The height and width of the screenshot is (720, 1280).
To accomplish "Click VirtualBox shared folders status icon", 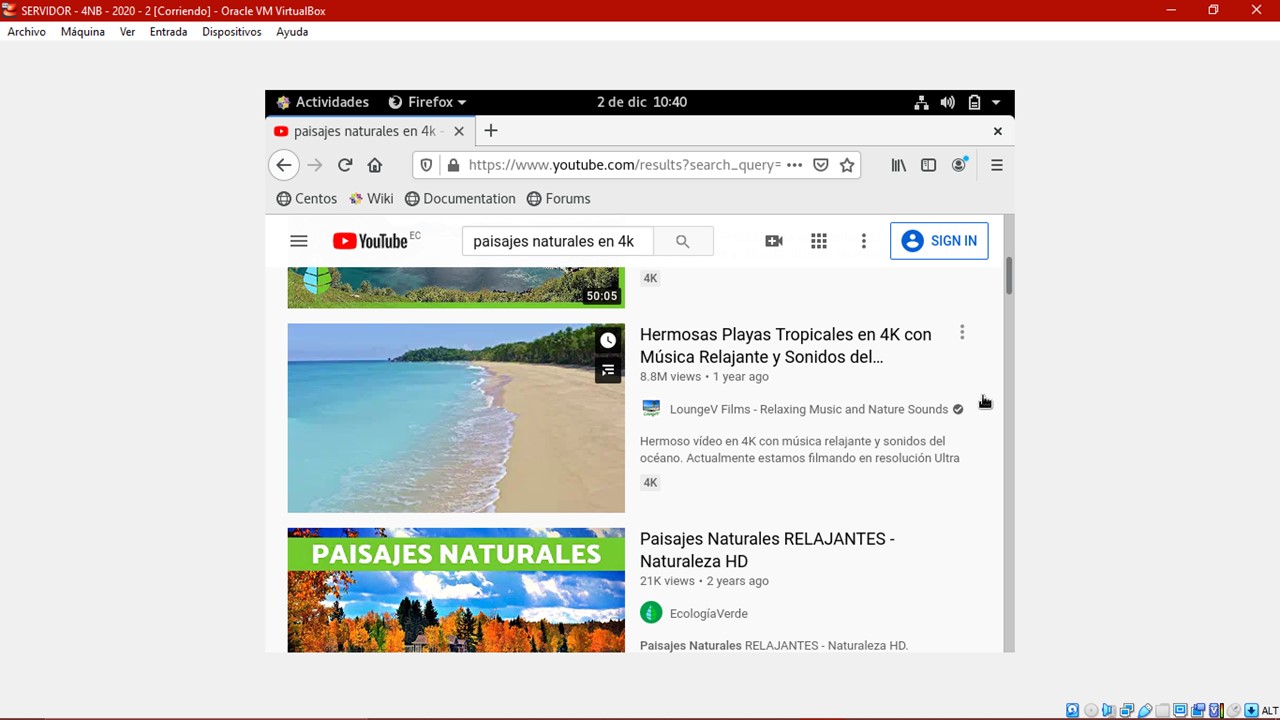I will (x=1163, y=711).
